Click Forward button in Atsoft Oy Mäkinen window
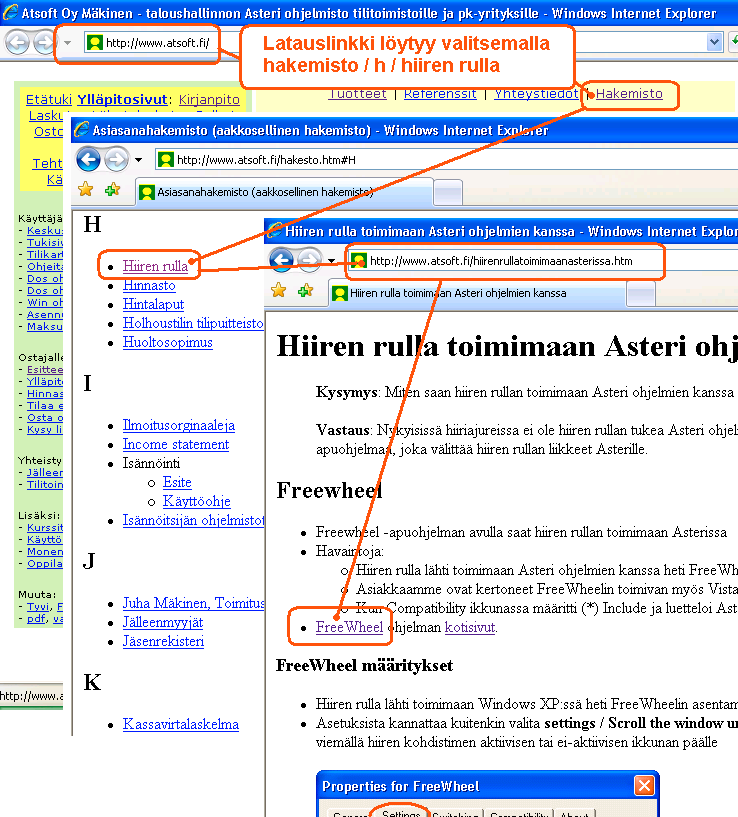The image size is (738, 817). 44,43
